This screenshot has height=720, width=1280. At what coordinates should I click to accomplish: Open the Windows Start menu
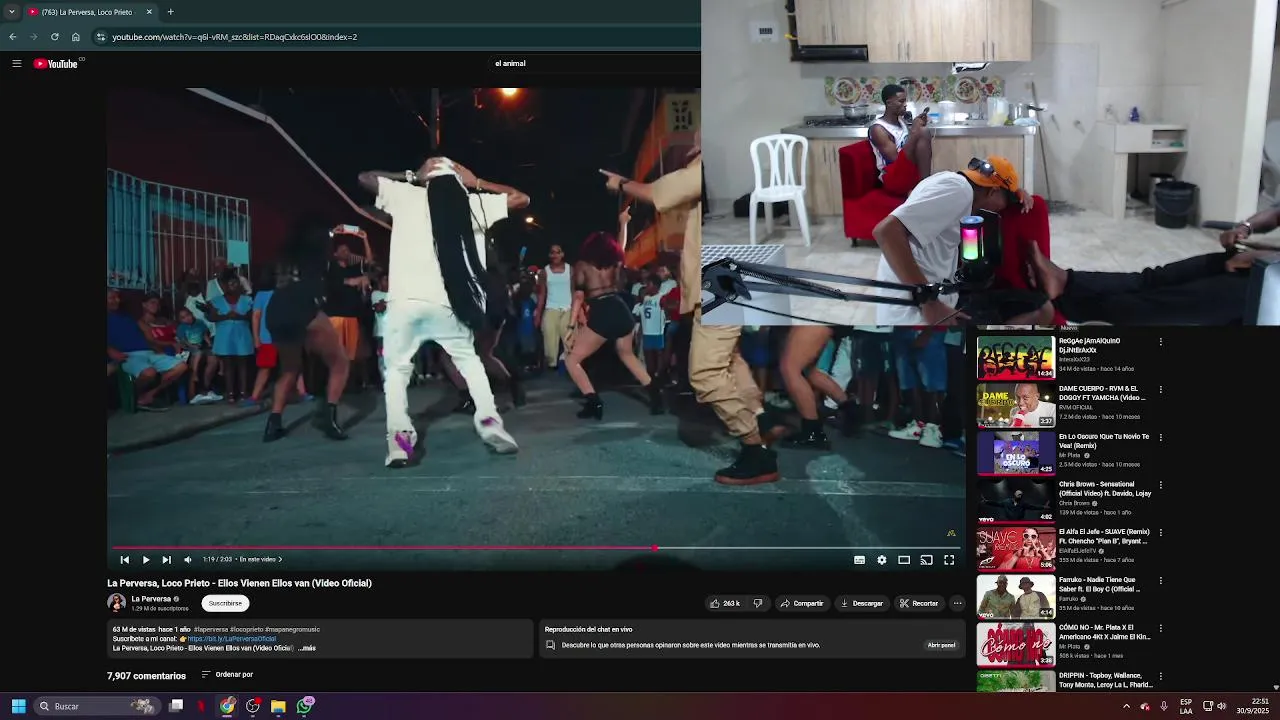point(18,706)
